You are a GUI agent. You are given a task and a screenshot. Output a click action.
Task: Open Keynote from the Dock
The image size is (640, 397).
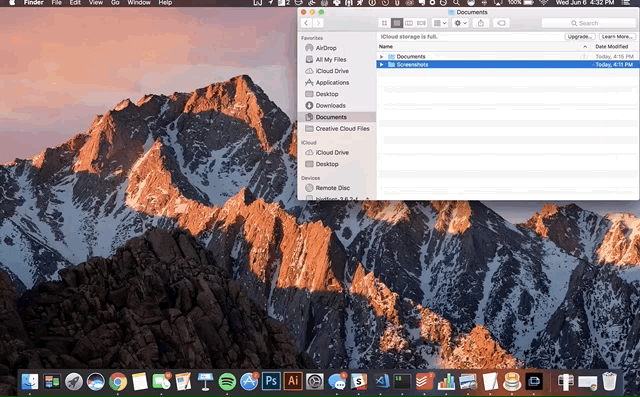pyautogui.click(x=205, y=382)
